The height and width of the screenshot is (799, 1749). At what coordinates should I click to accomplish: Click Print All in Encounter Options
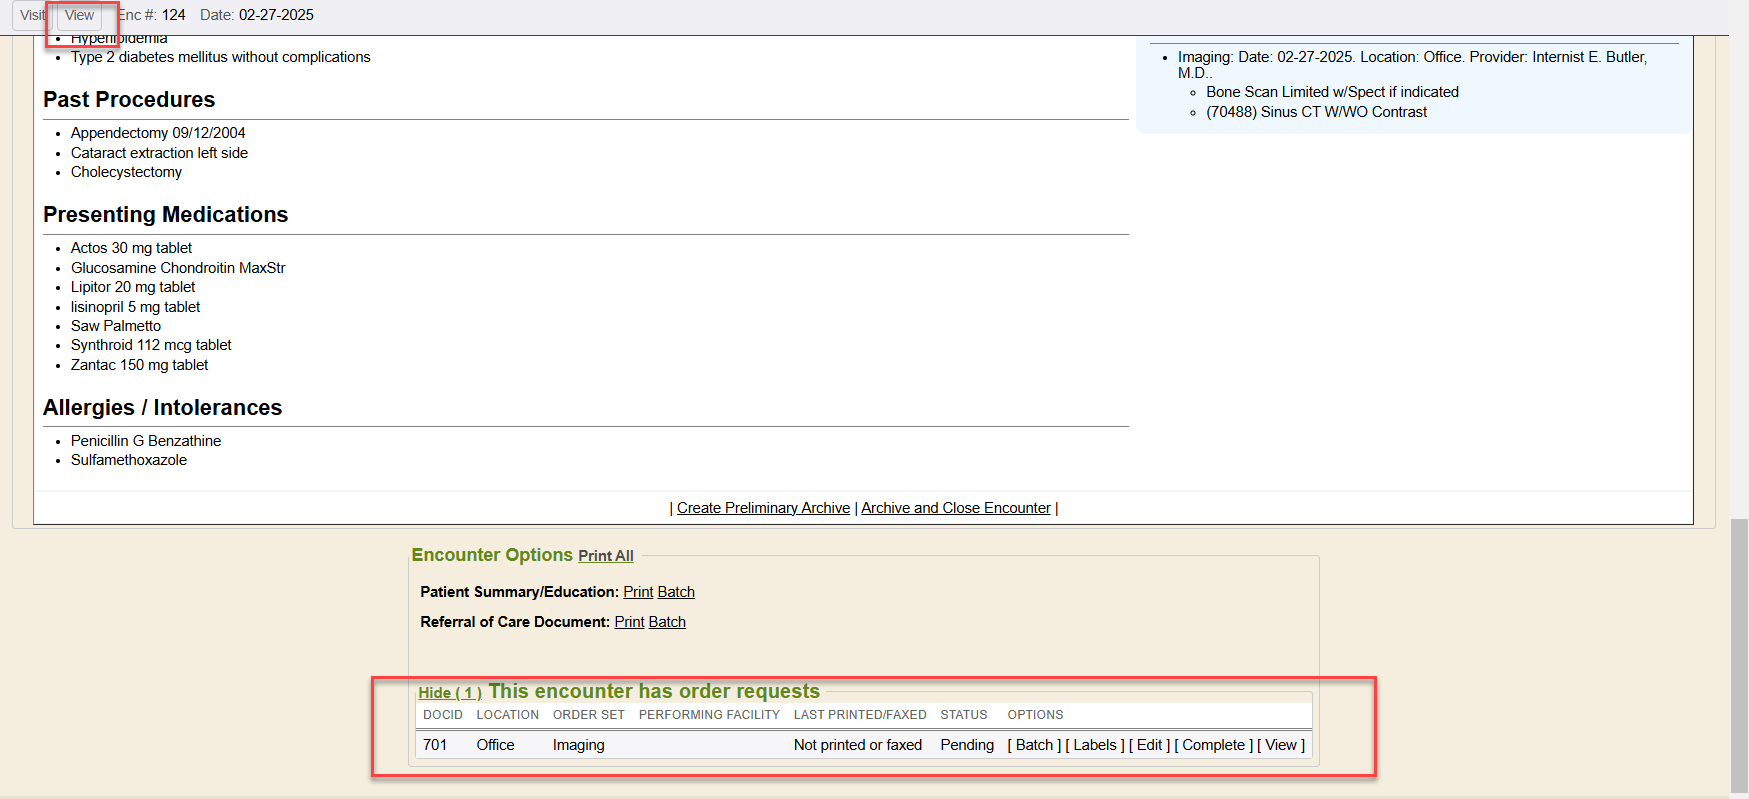(605, 556)
